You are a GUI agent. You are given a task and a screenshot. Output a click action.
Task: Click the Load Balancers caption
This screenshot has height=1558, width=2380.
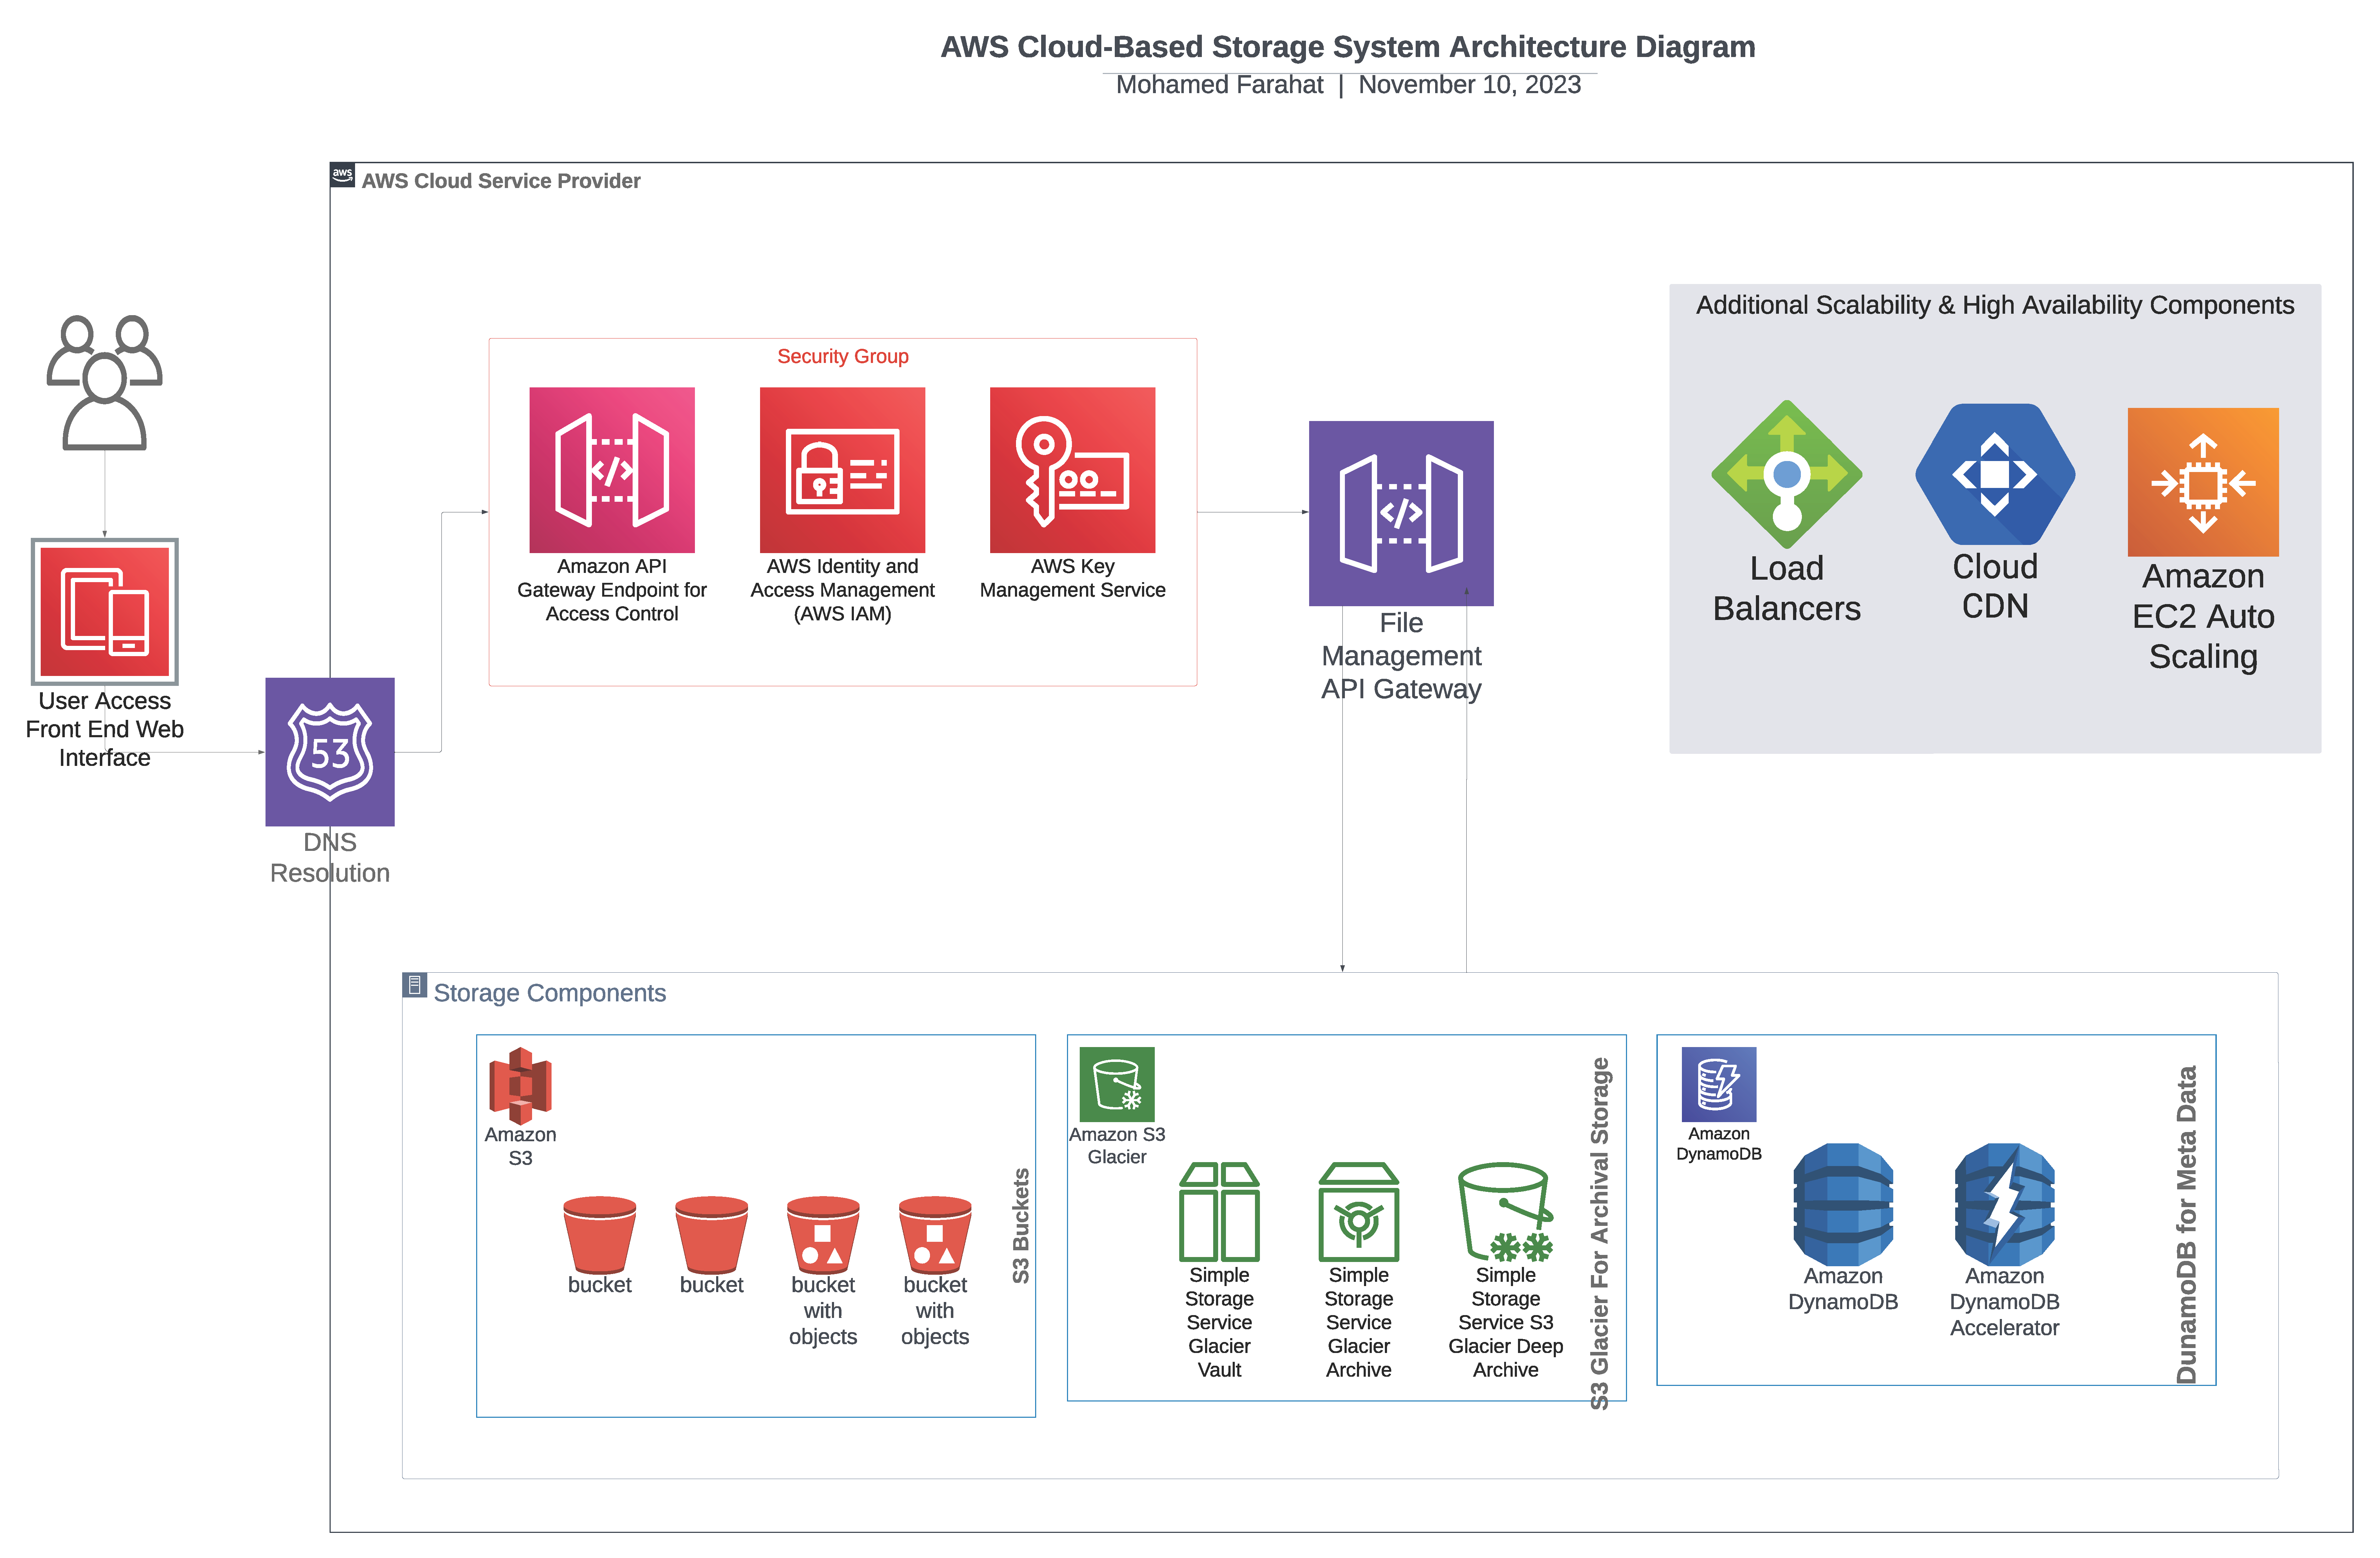(1787, 588)
